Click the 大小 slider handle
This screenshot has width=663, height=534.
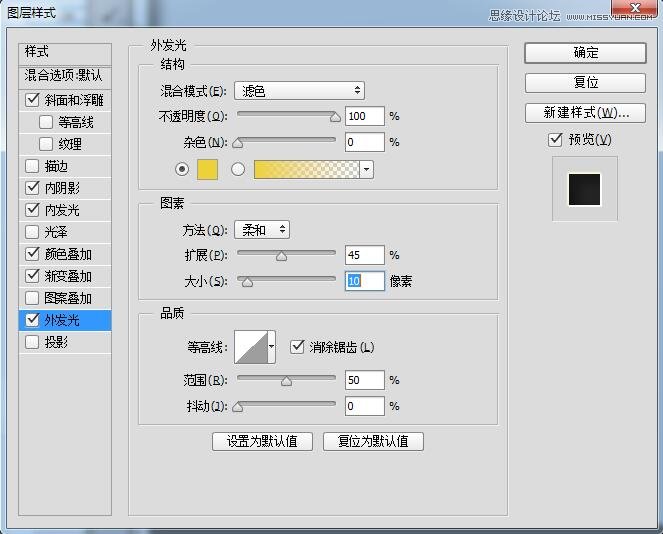pyautogui.click(x=247, y=282)
